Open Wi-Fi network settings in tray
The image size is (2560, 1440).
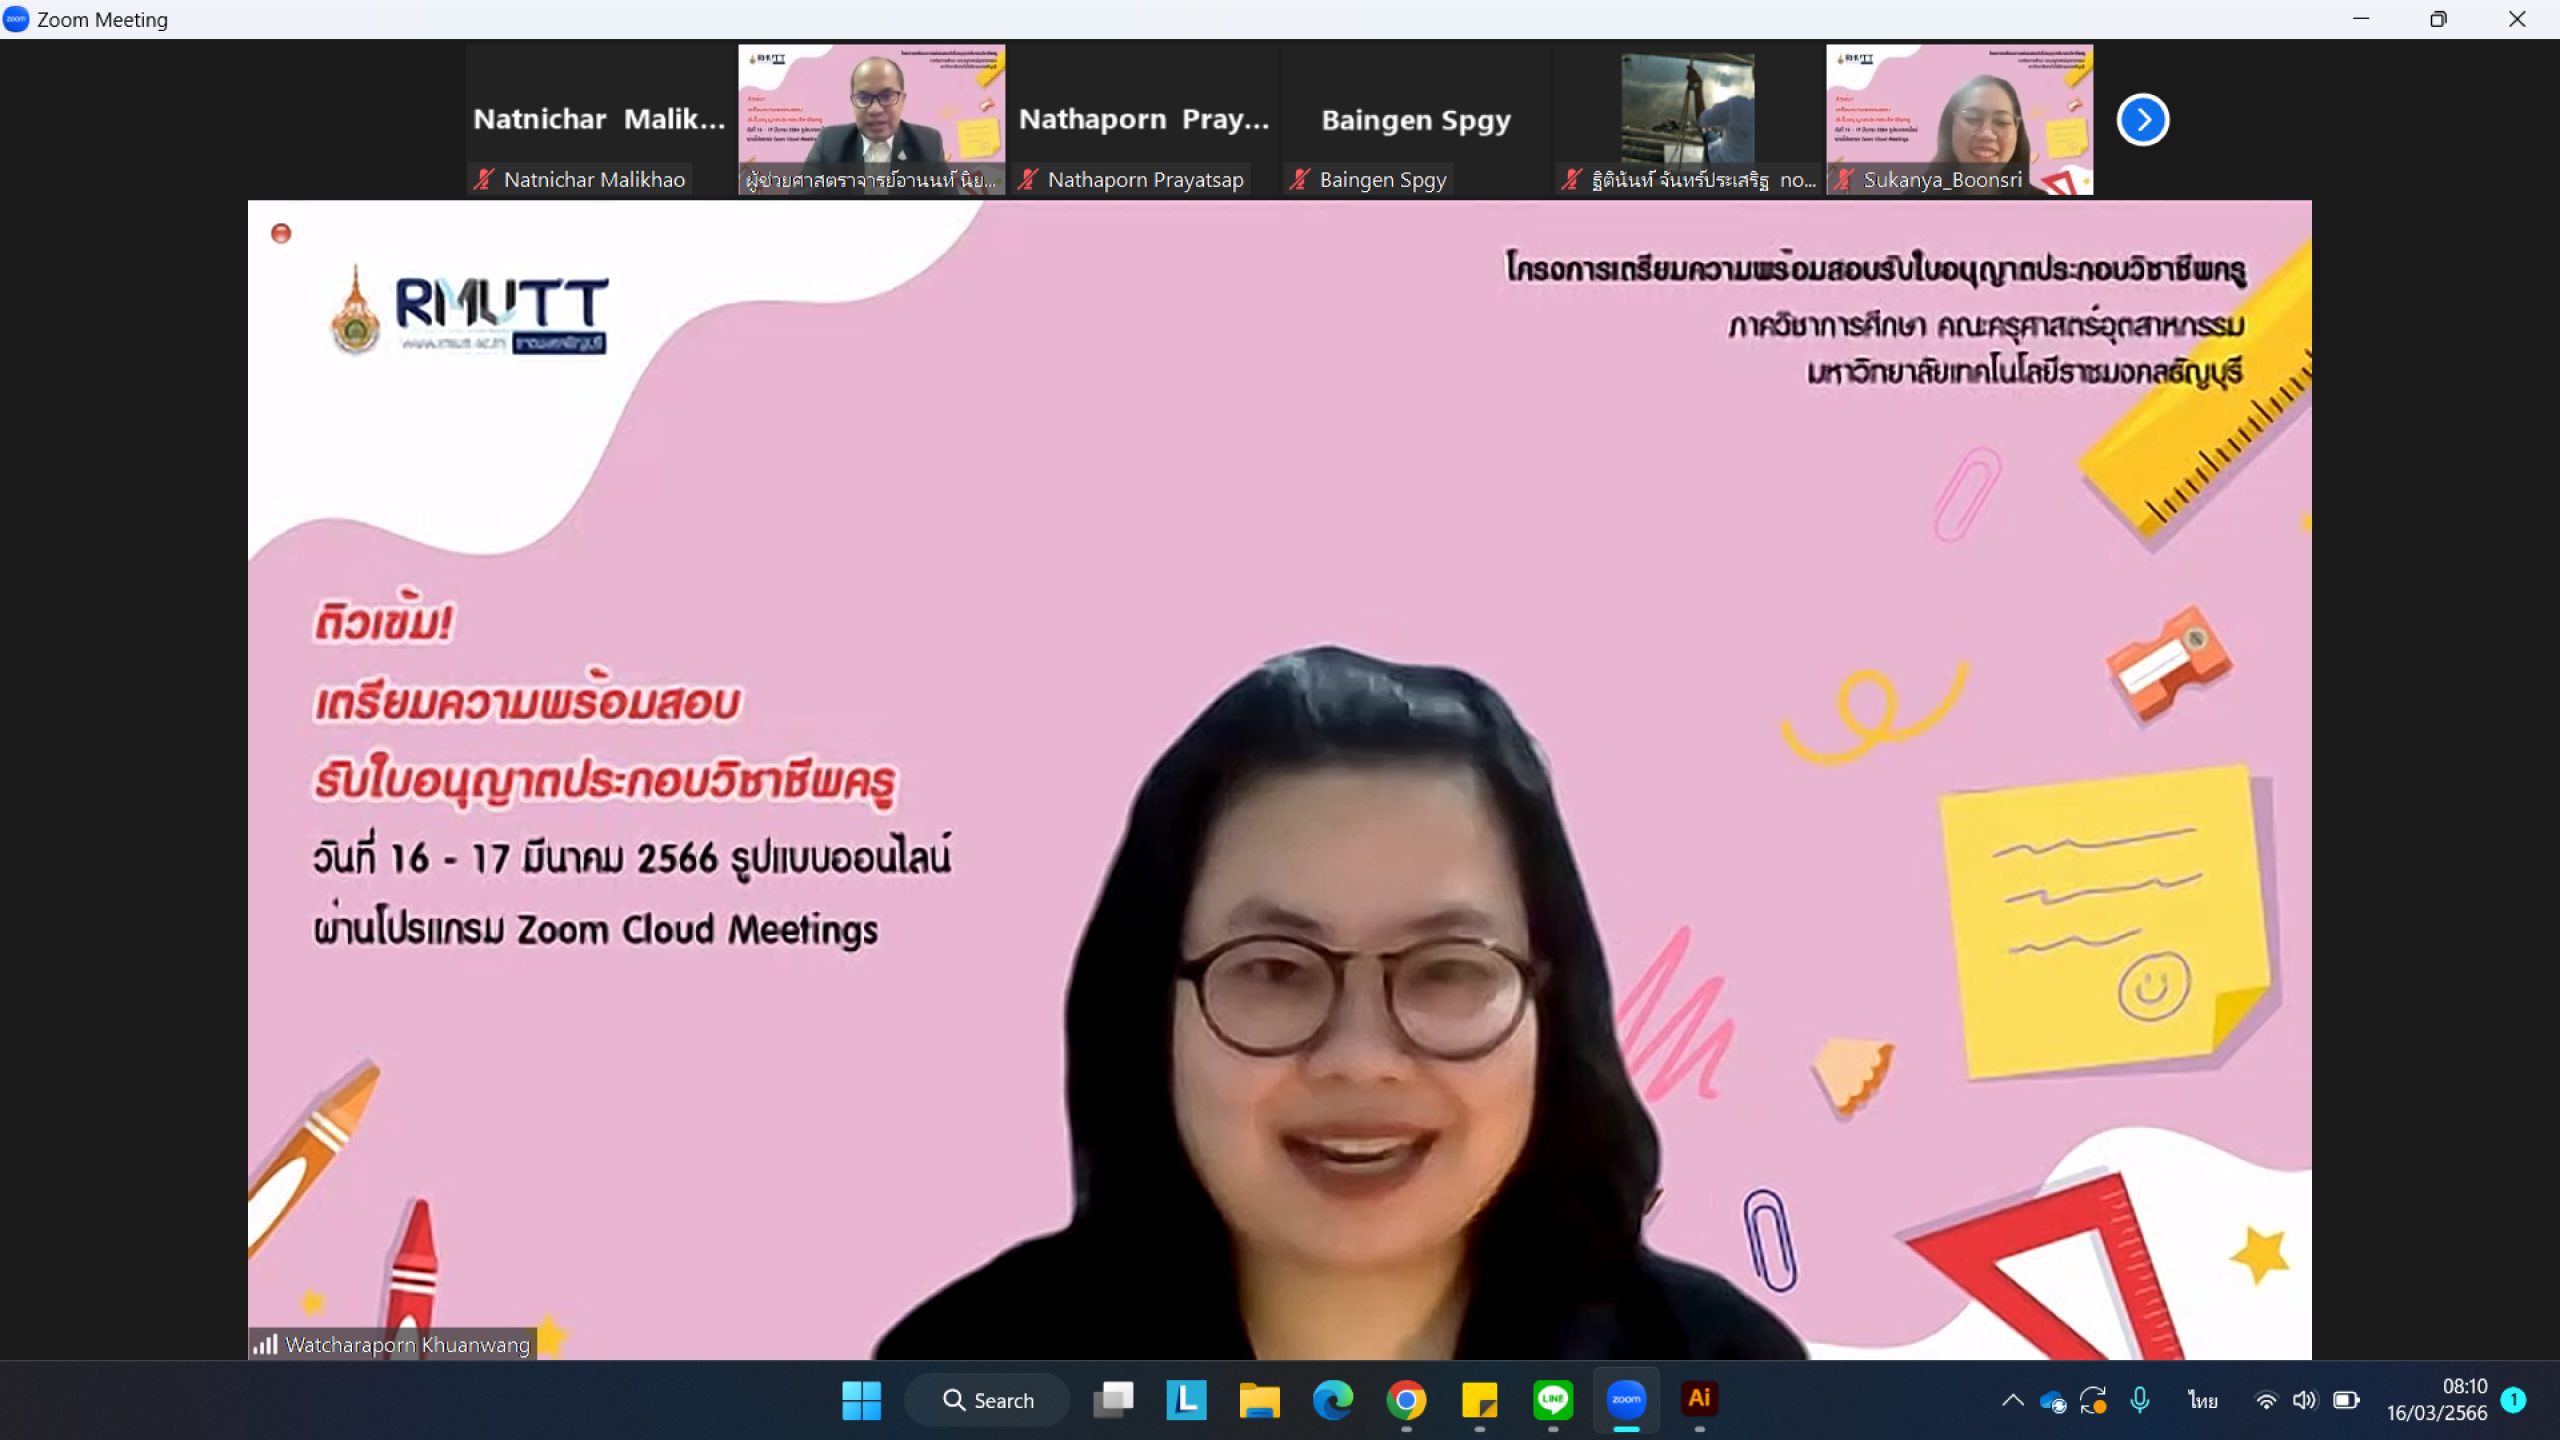[2266, 1400]
